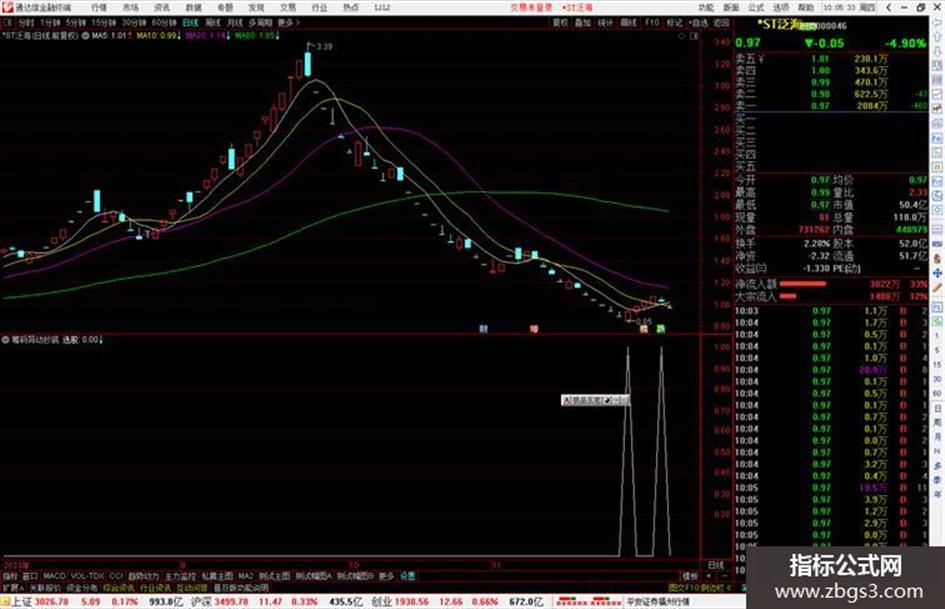Open the 帮助 menu

[806, 7]
